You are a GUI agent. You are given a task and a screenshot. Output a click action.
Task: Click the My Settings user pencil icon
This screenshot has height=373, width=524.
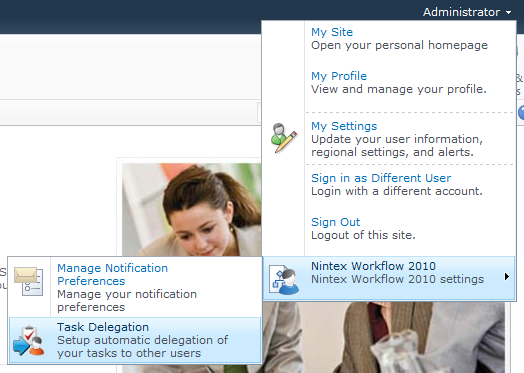point(283,138)
